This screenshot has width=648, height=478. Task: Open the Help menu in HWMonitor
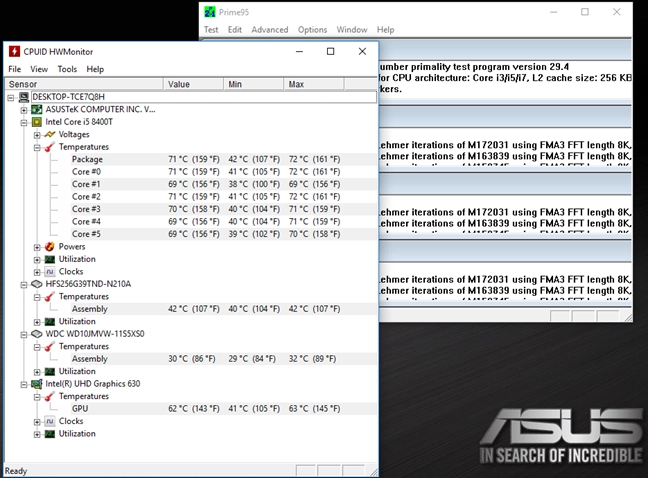[x=95, y=69]
